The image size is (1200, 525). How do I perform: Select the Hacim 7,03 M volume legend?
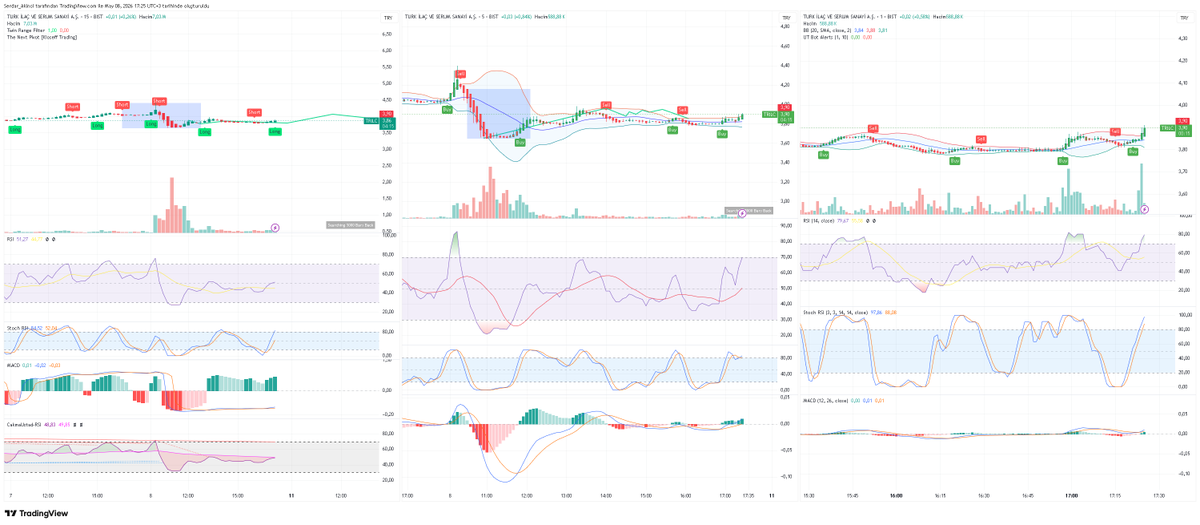[21, 24]
